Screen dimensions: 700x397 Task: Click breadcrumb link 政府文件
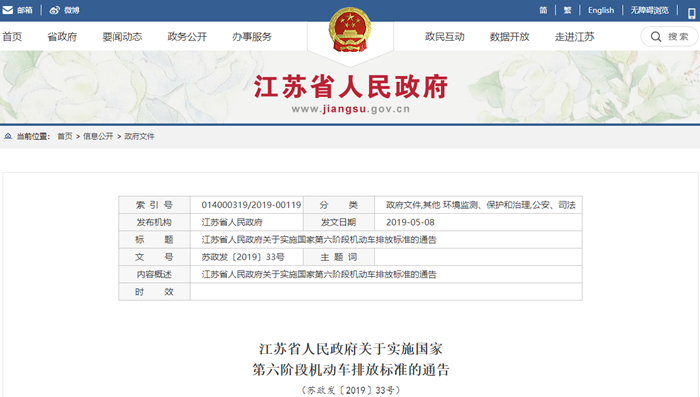coord(139,136)
